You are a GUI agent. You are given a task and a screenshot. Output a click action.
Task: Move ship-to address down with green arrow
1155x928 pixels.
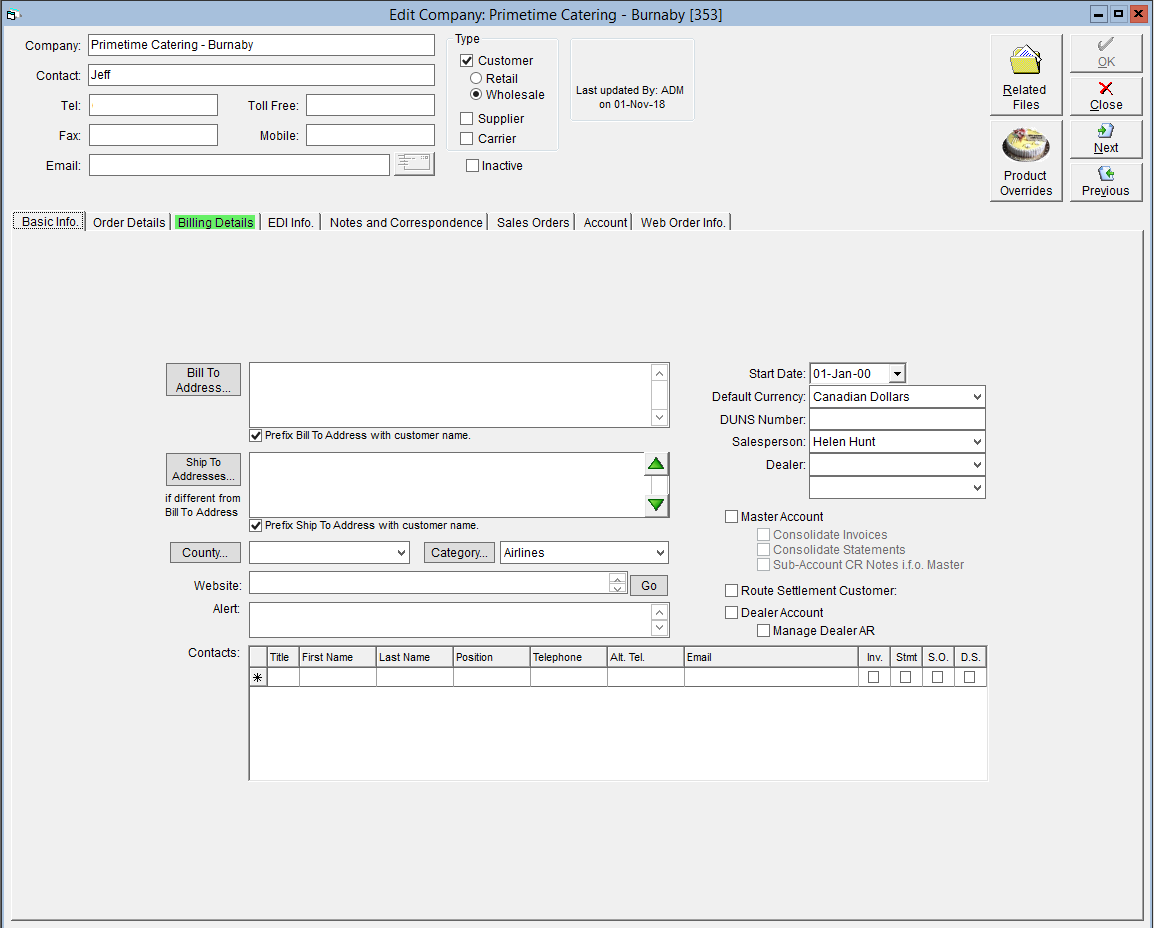pyautogui.click(x=656, y=505)
